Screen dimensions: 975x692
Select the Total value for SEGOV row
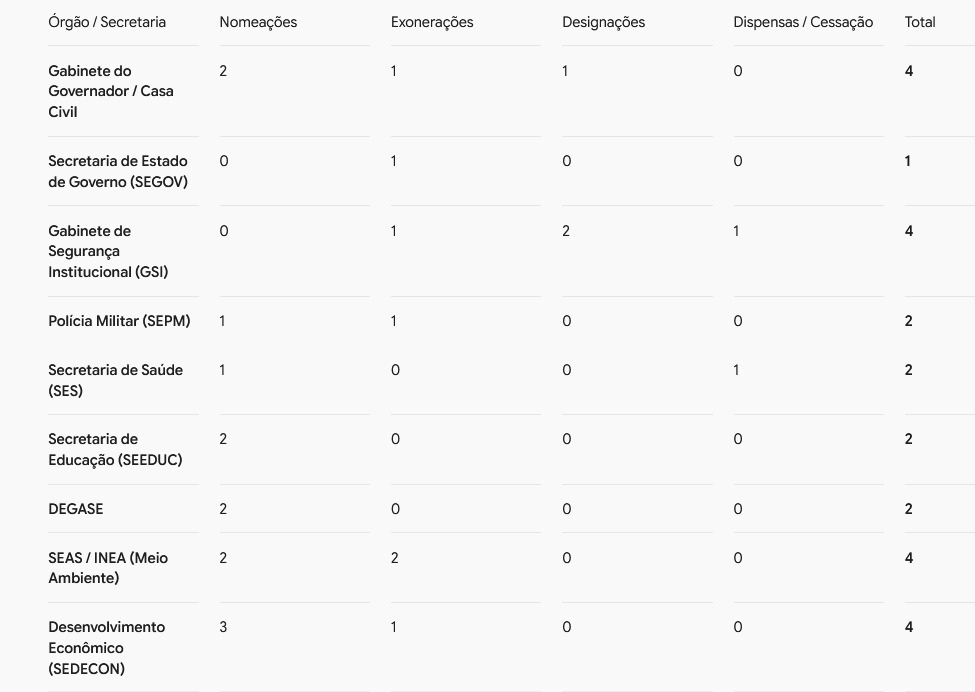(908, 162)
